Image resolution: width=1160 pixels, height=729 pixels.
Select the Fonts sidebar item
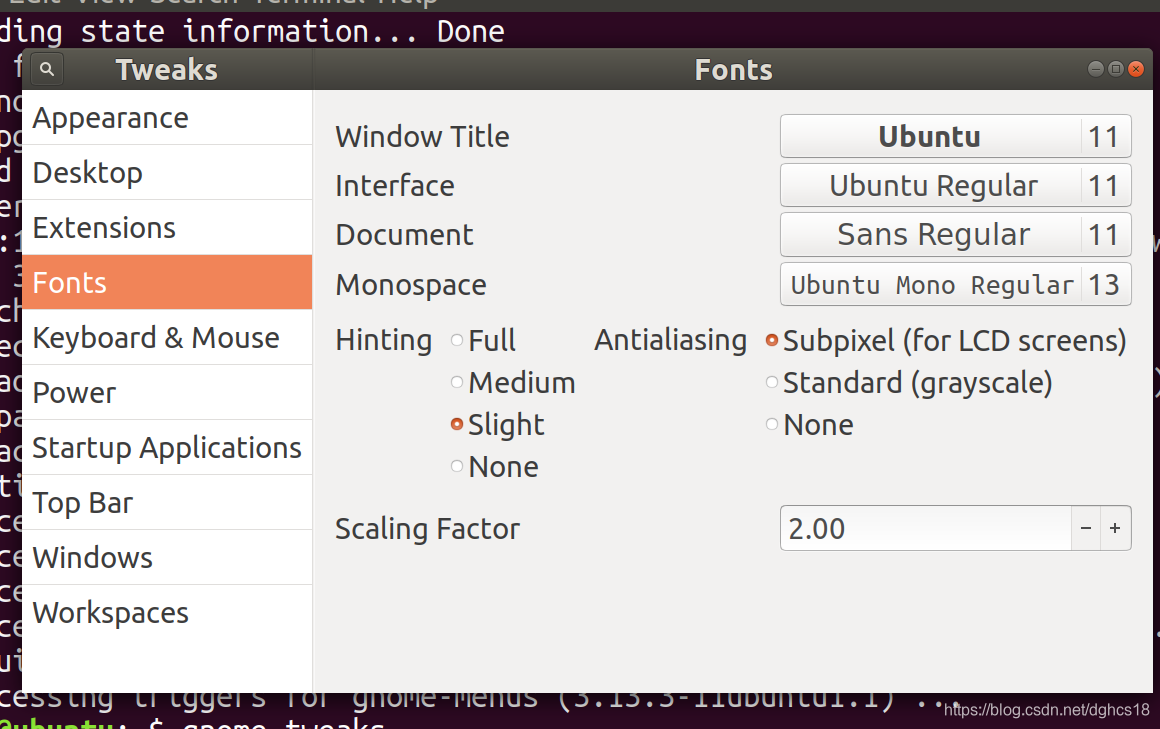click(x=167, y=282)
